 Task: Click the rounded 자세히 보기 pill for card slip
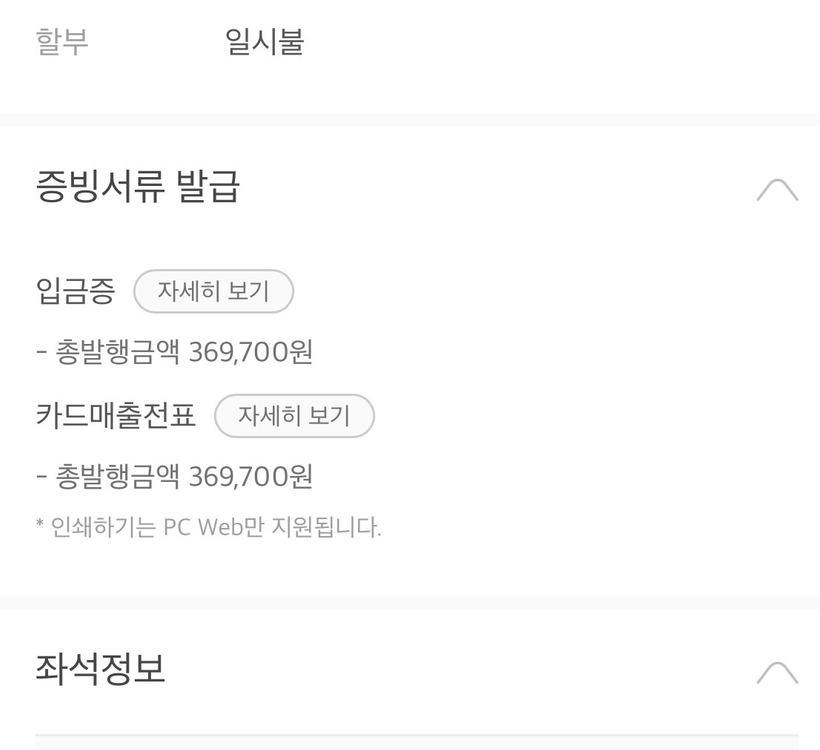click(x=295, y=416)
